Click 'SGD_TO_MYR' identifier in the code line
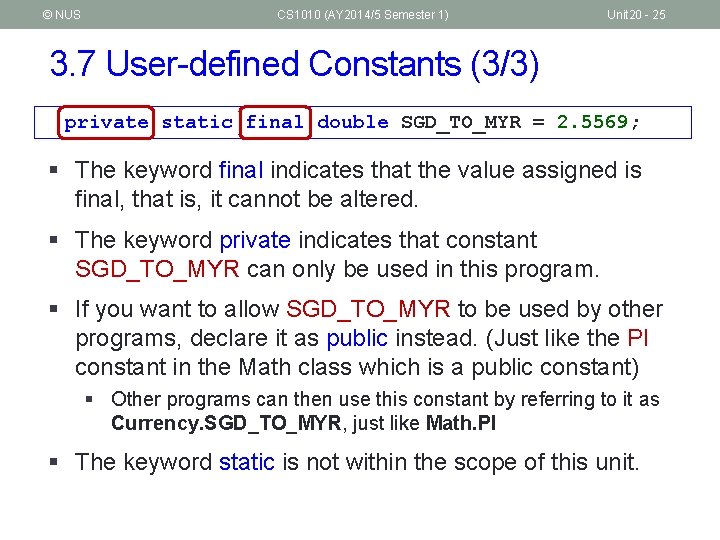Image resolution: width=720 pixels, height=540 pixels. coord(461,123)
